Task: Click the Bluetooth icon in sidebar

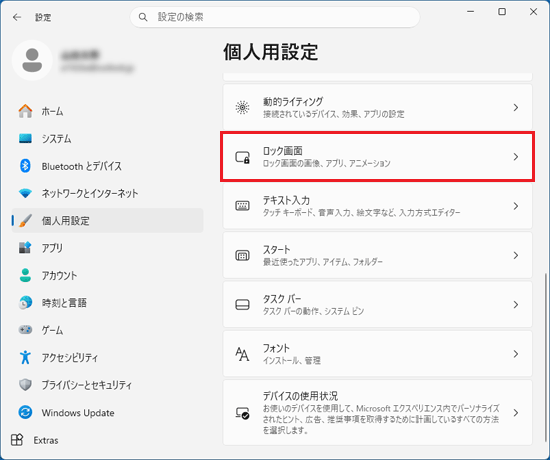Action: 25,166
